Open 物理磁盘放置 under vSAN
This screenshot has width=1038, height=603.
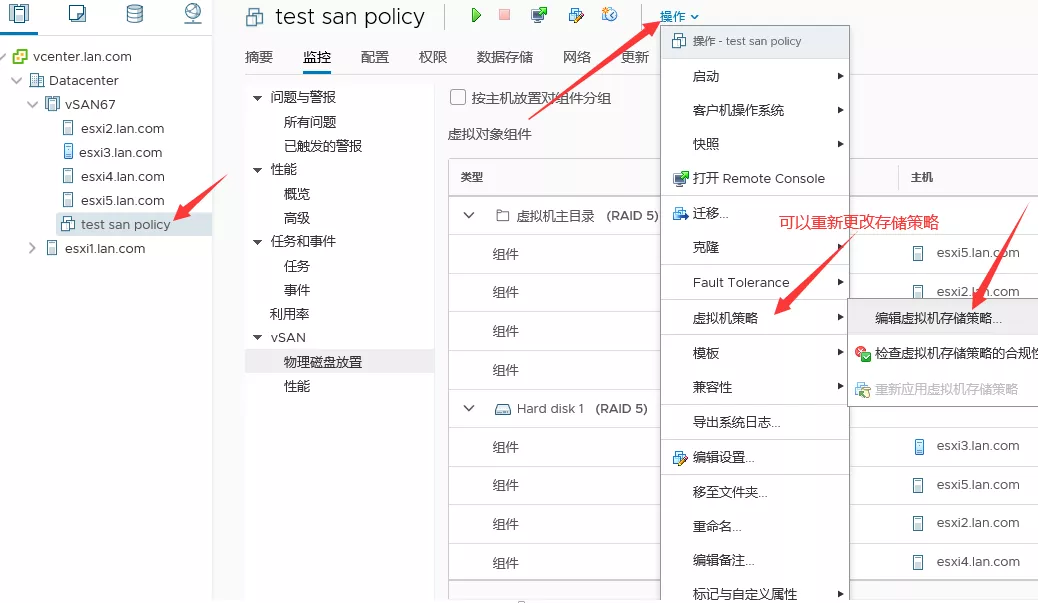[322, 362]
